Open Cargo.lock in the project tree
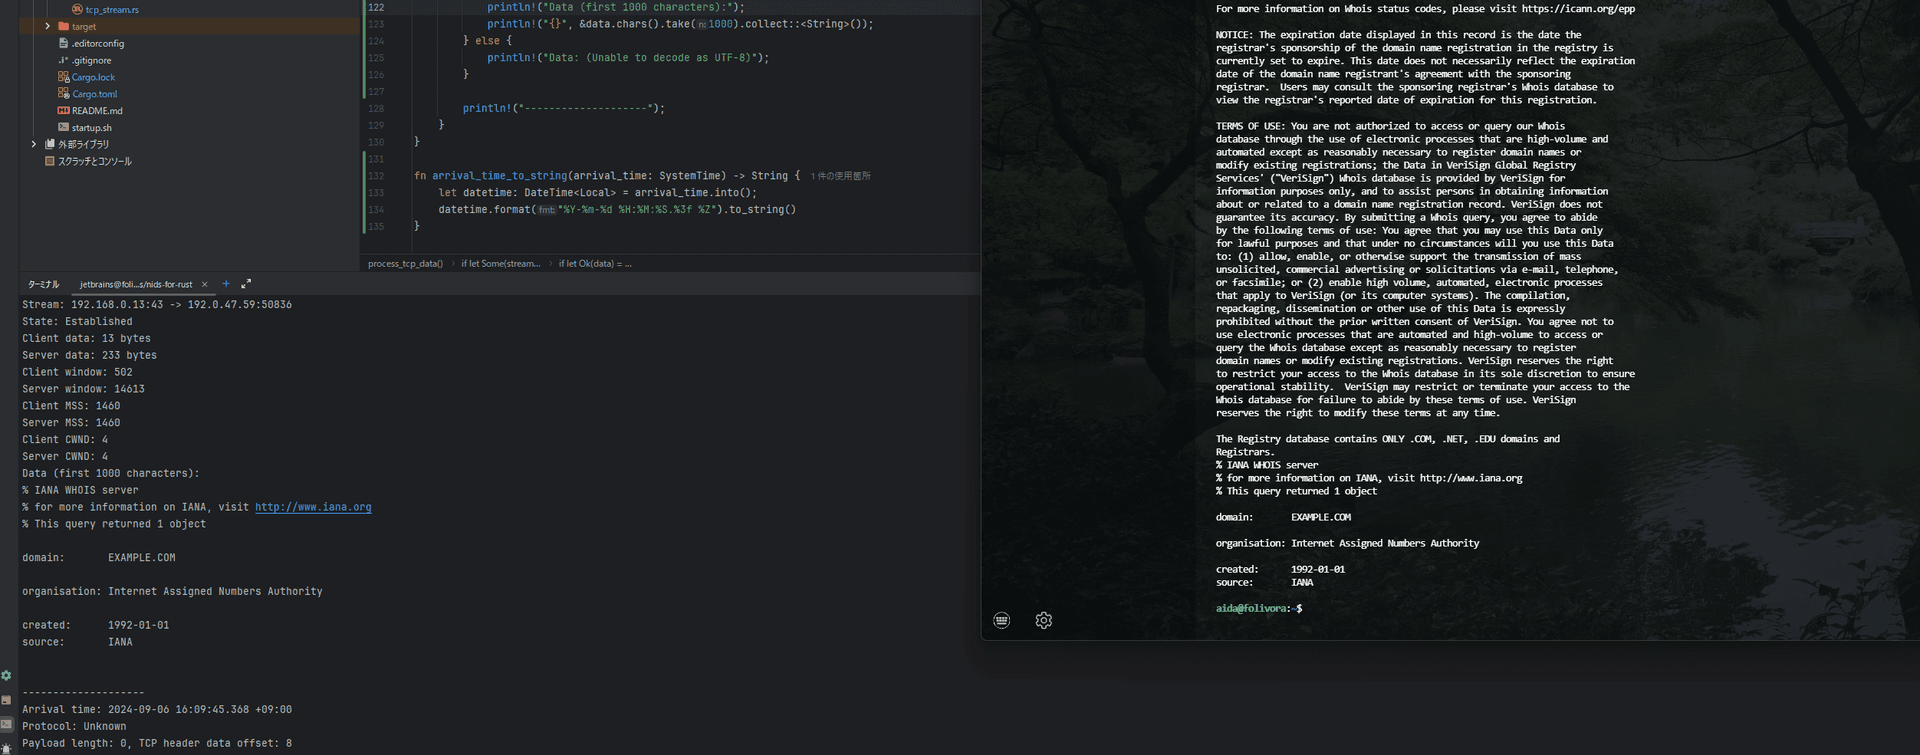Image resolution: width=1920 pixels, height=755 pixels. pyautogui.click(x=93, y=77)
